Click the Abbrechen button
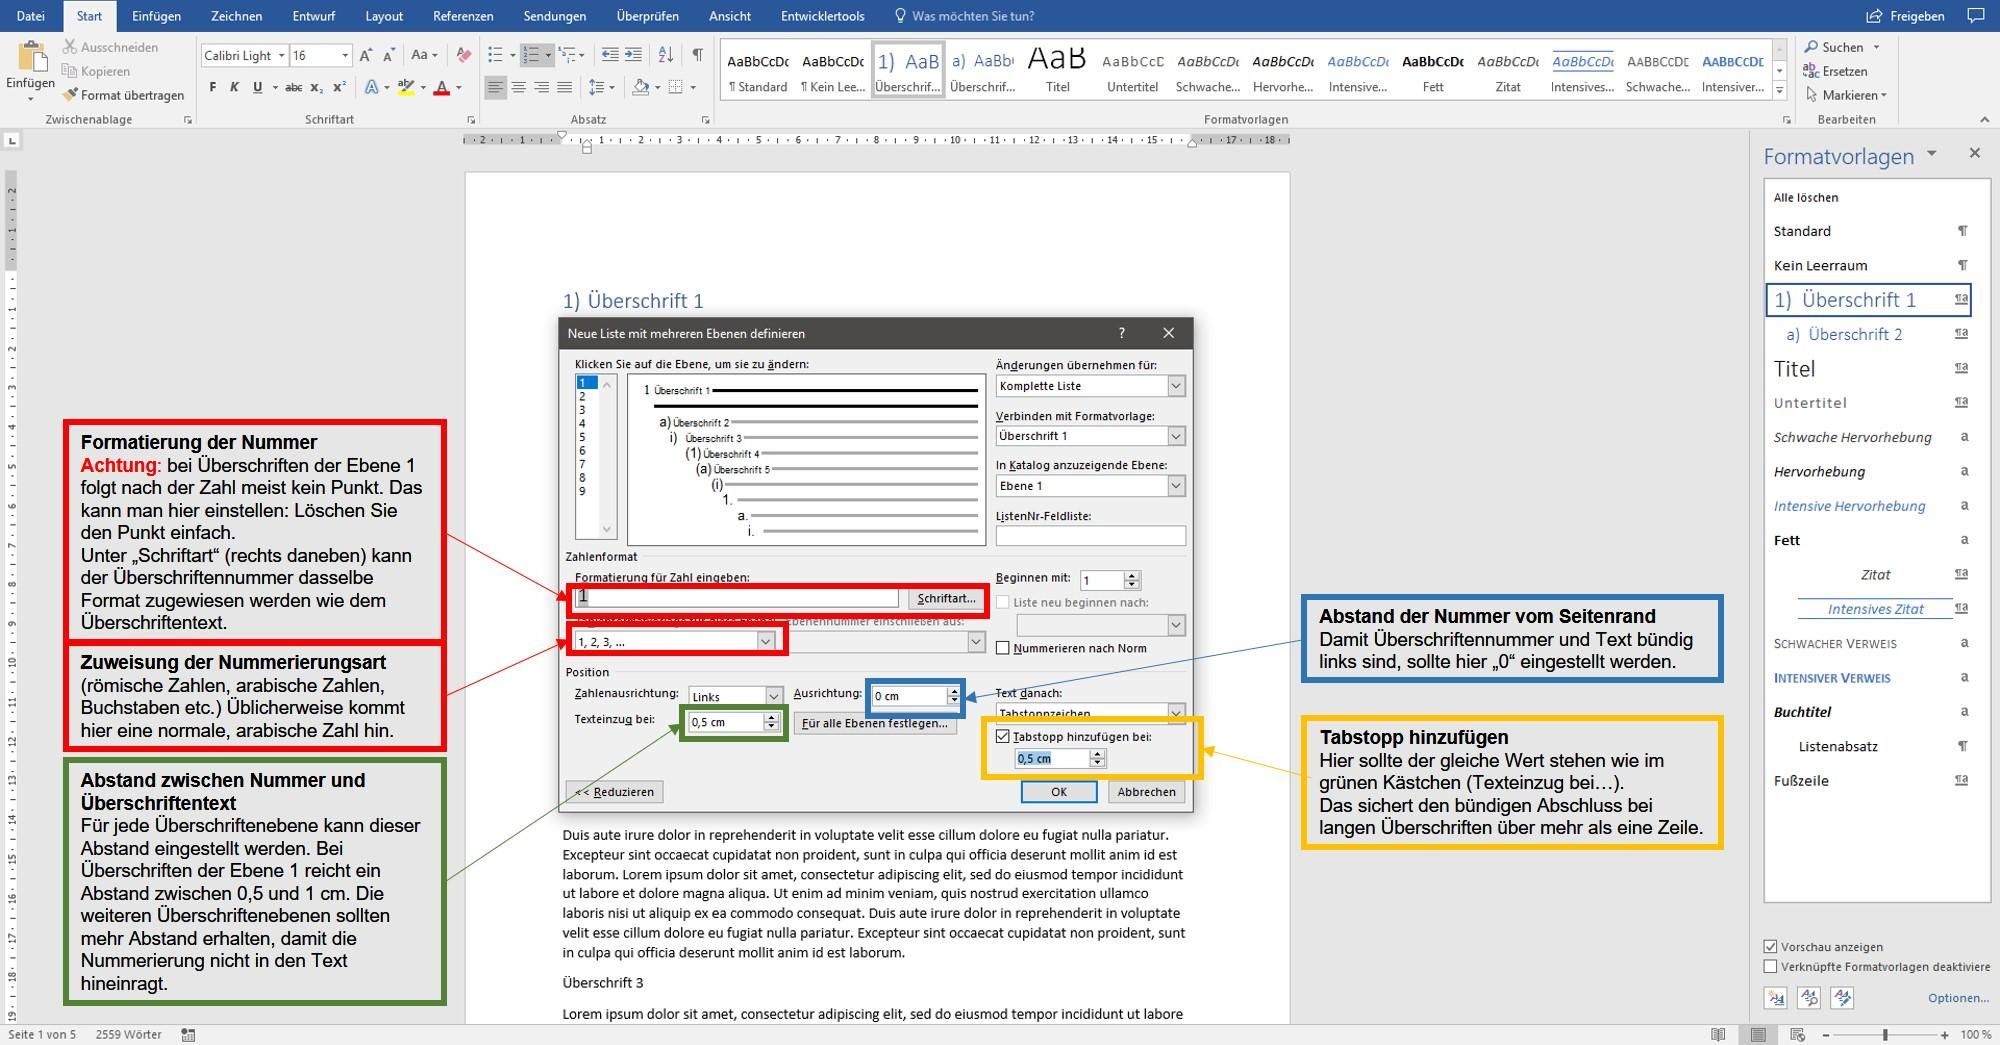Image resolution: width=2000 pixels, height=1045 pixels. coord(1146,792)
